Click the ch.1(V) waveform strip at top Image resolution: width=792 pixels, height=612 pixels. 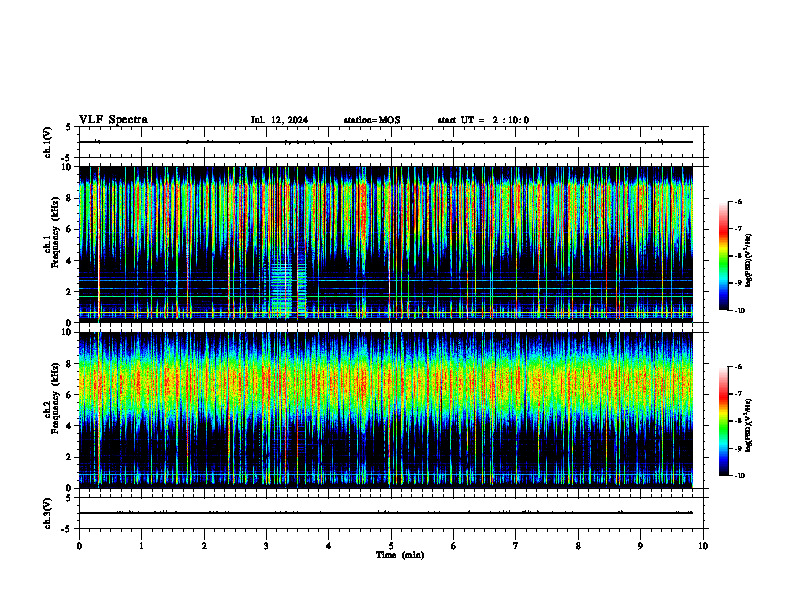(x=391, y=142)
